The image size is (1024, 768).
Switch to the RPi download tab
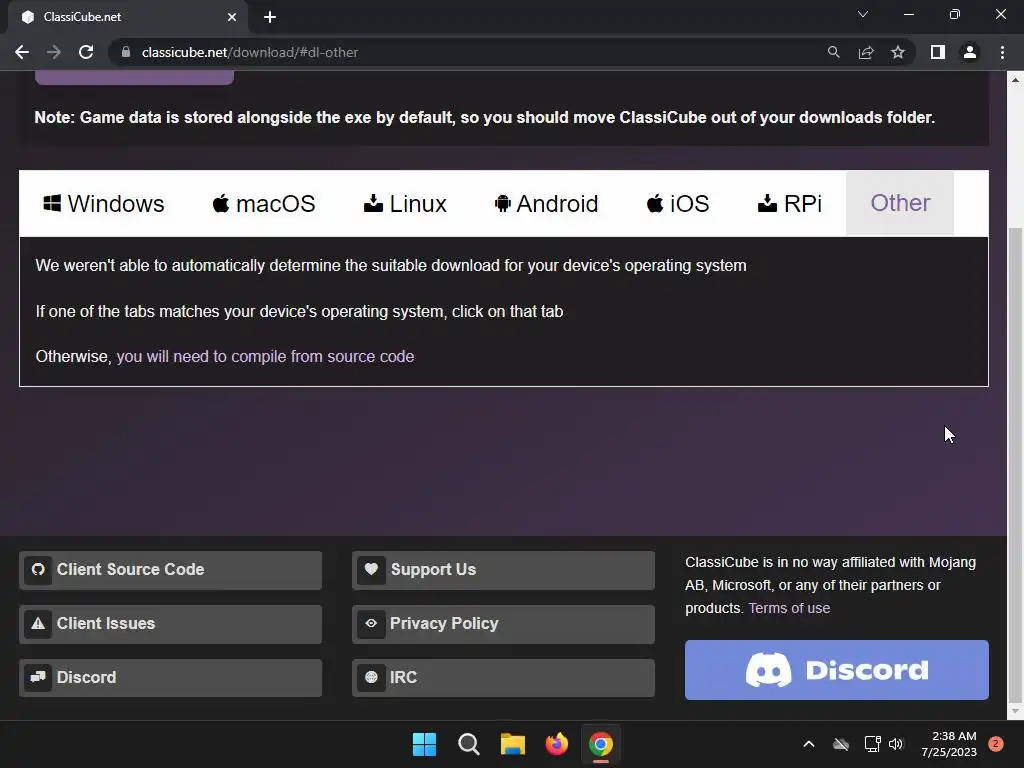point(790,204)
